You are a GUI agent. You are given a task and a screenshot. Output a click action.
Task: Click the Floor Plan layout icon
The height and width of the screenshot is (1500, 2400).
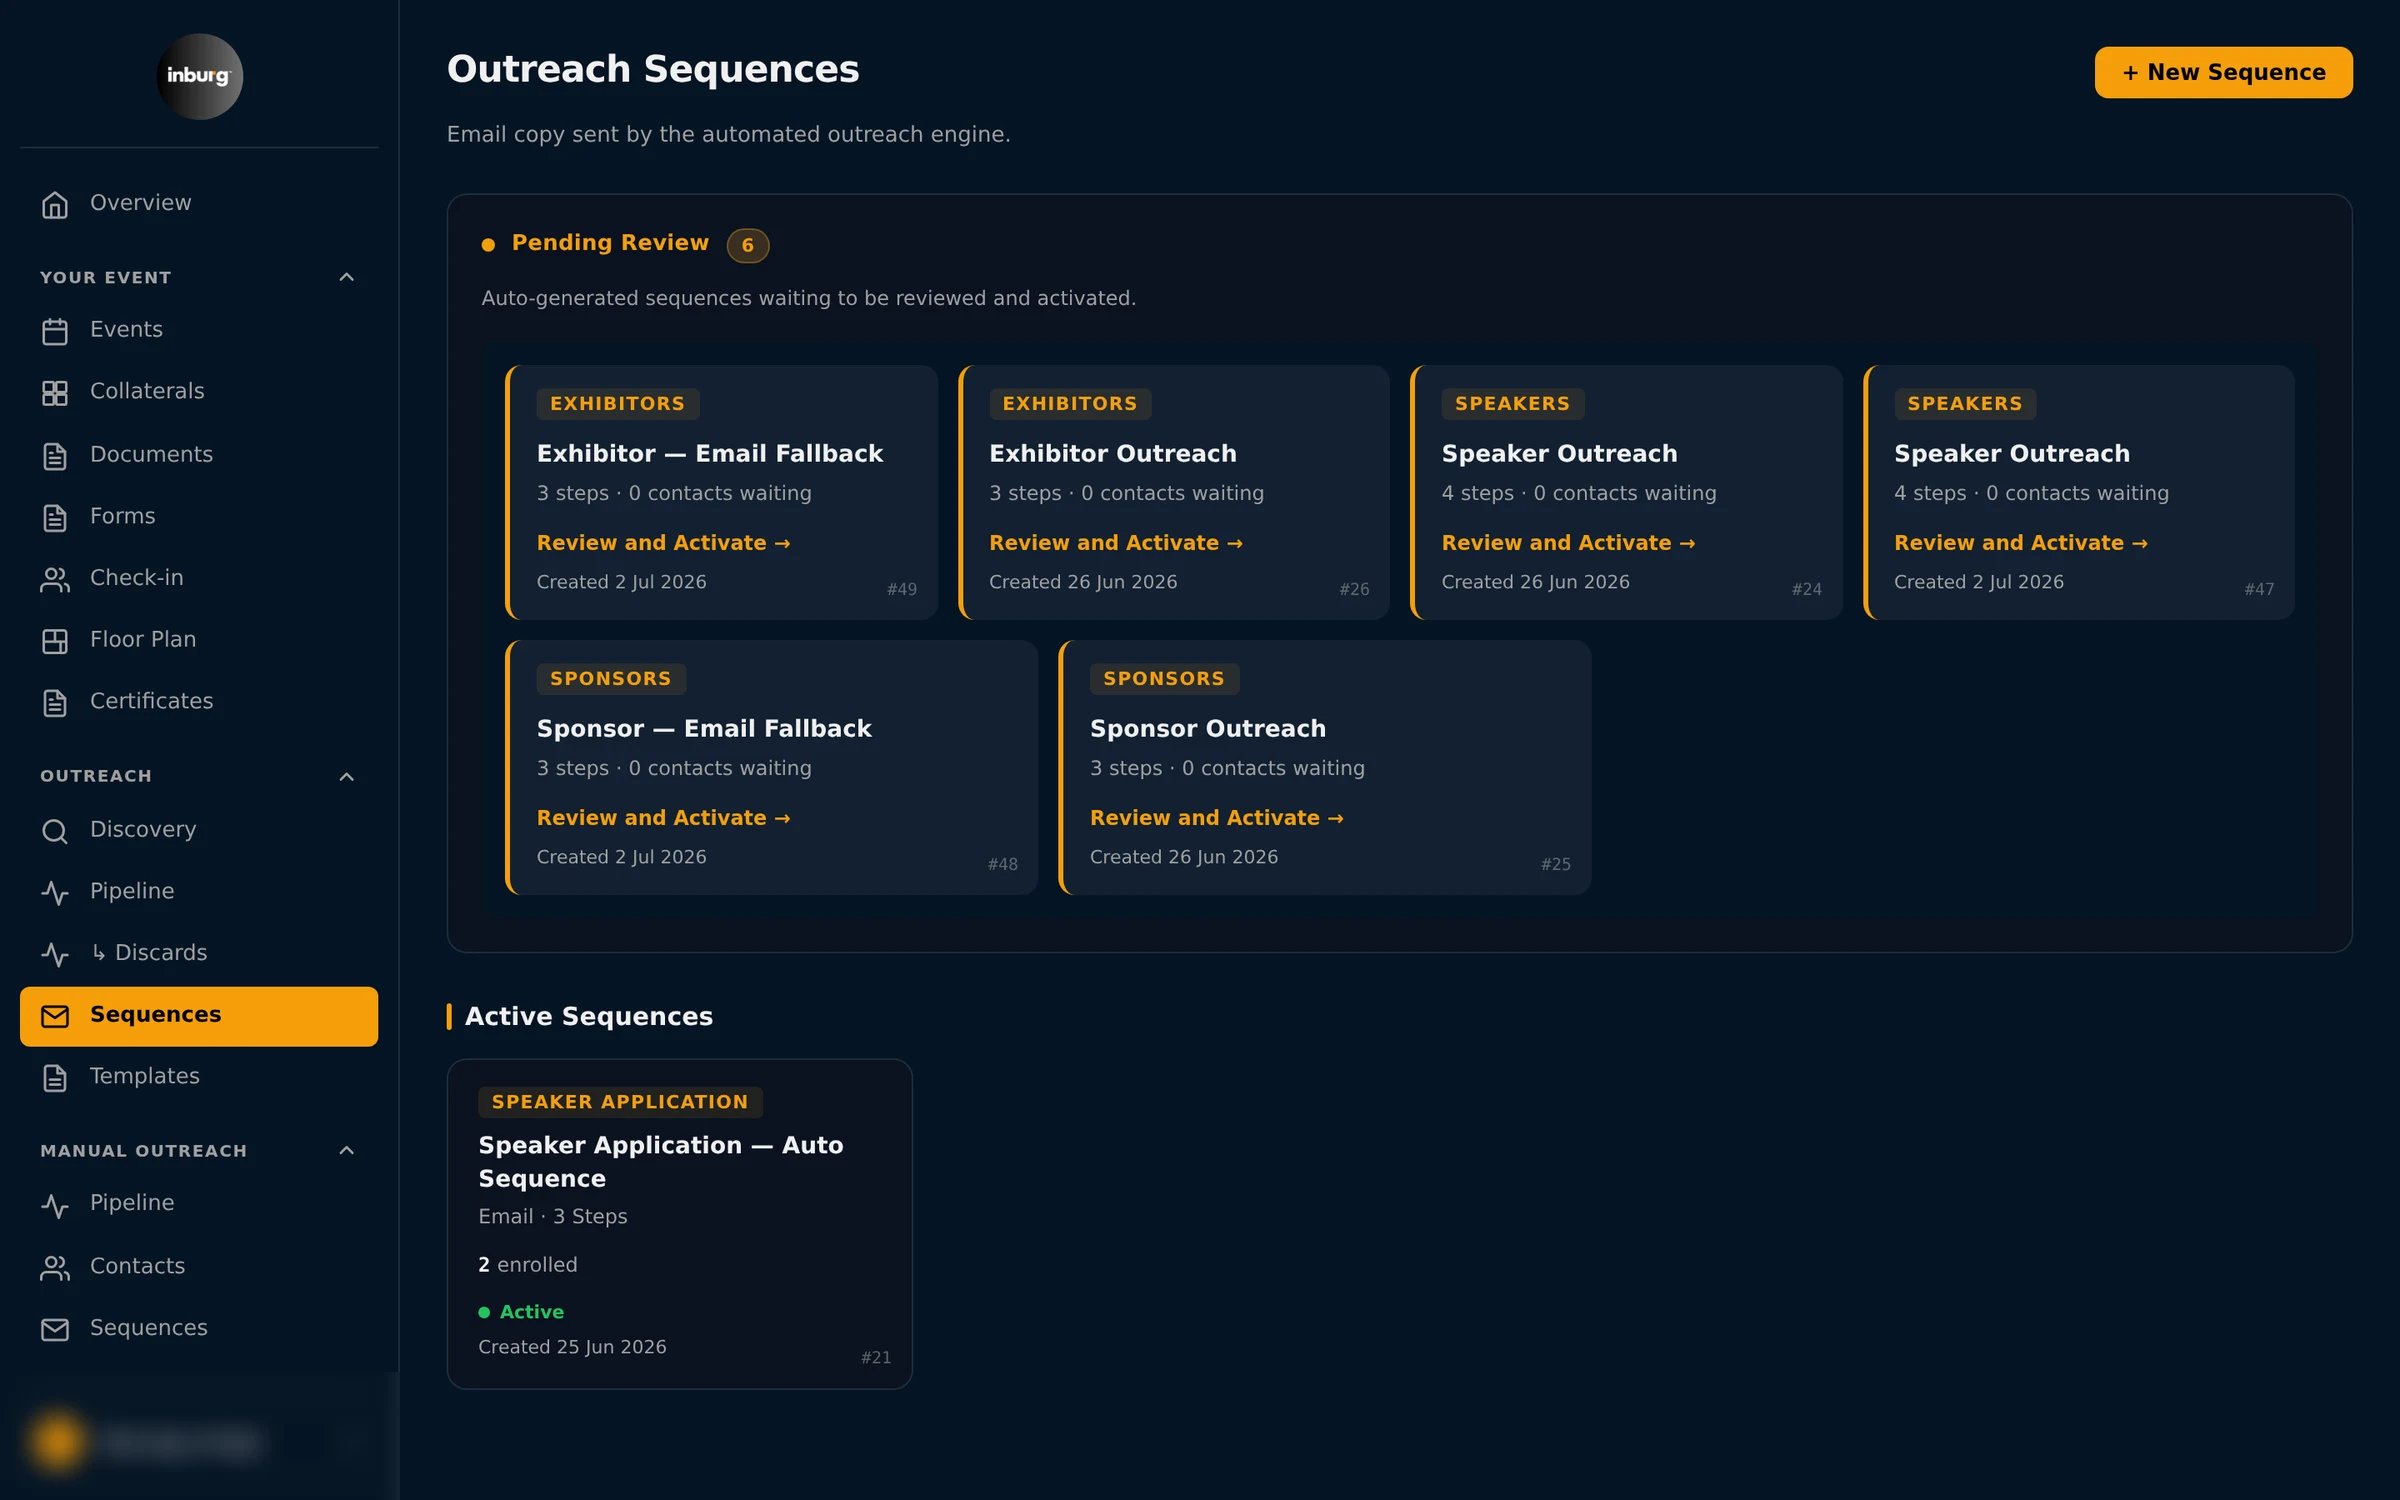click(x=55, y=640)
